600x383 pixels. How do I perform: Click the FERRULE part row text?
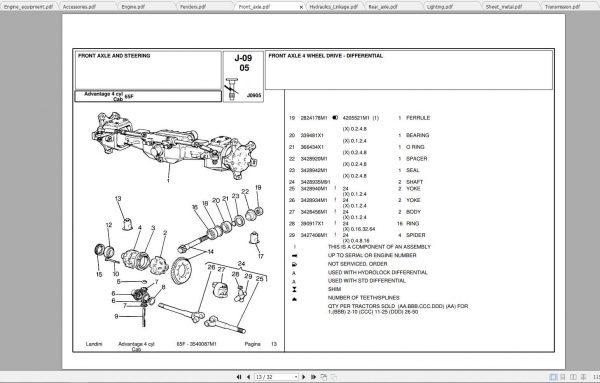click(418, 118)
